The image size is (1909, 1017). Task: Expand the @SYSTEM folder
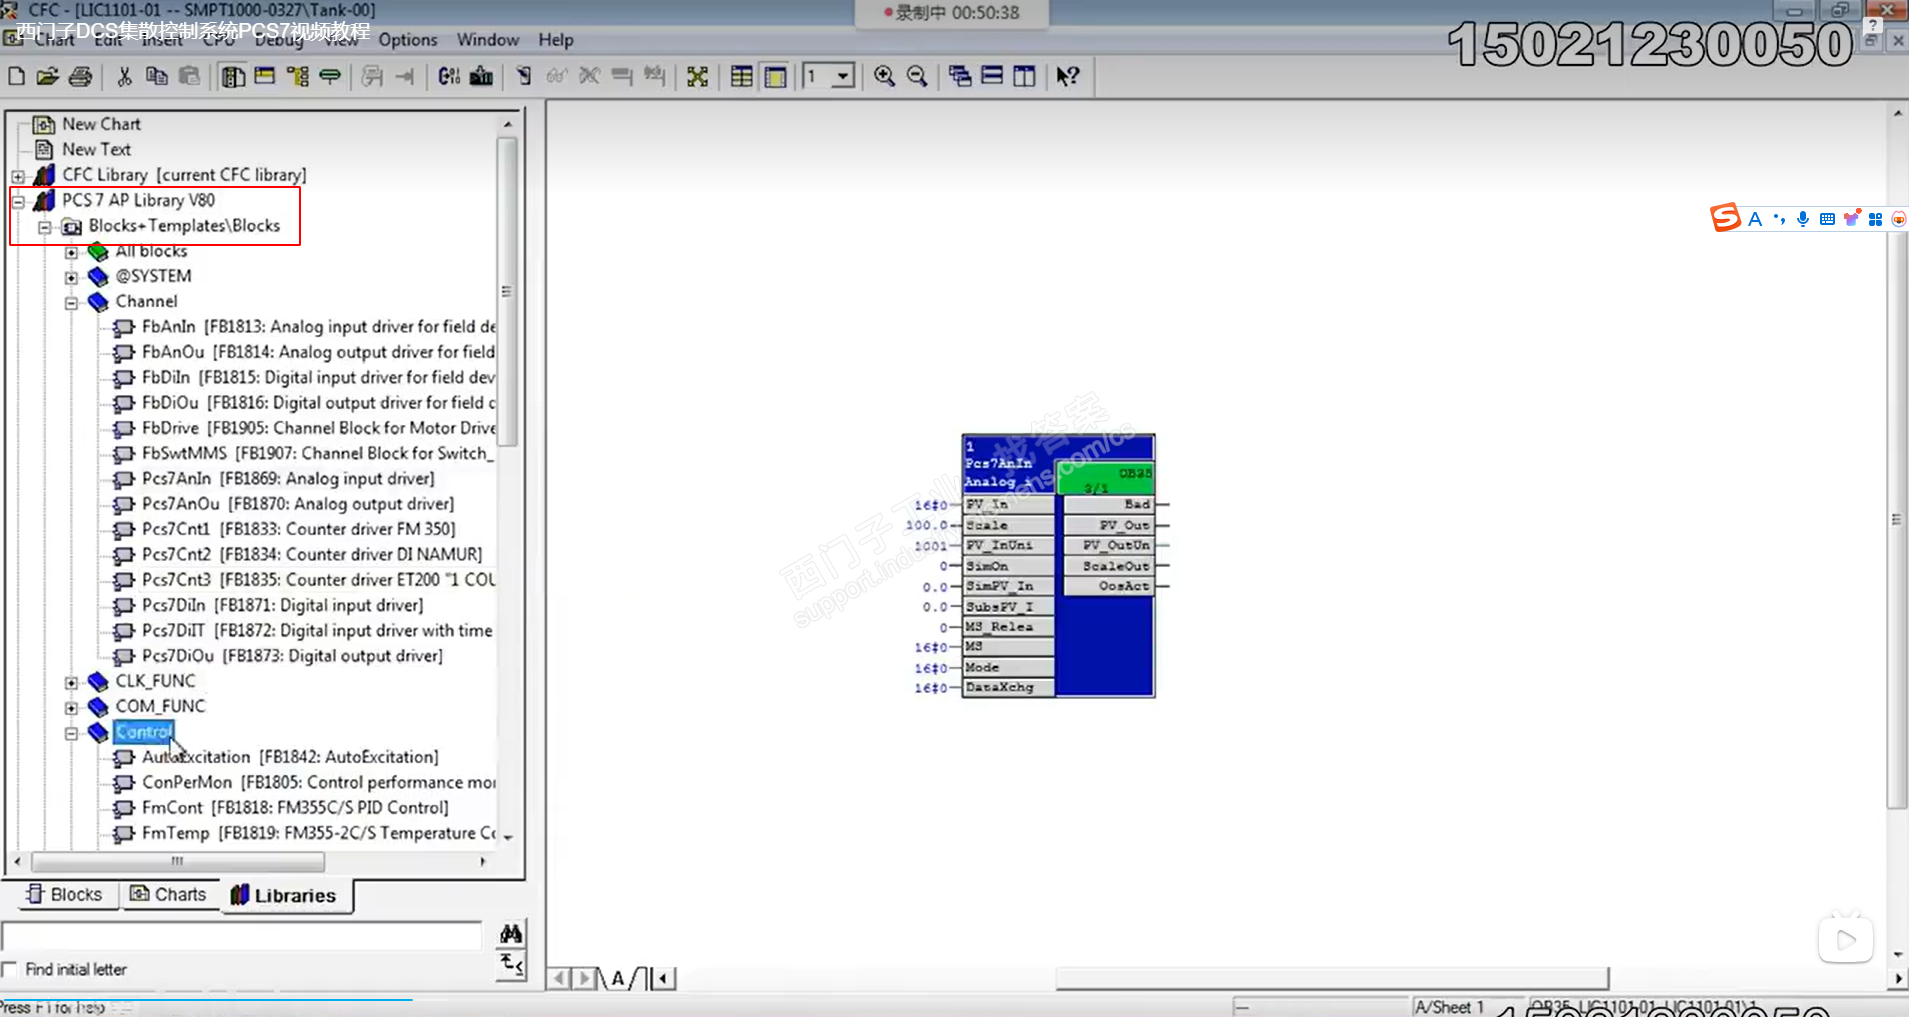click(x=71, y=277)
